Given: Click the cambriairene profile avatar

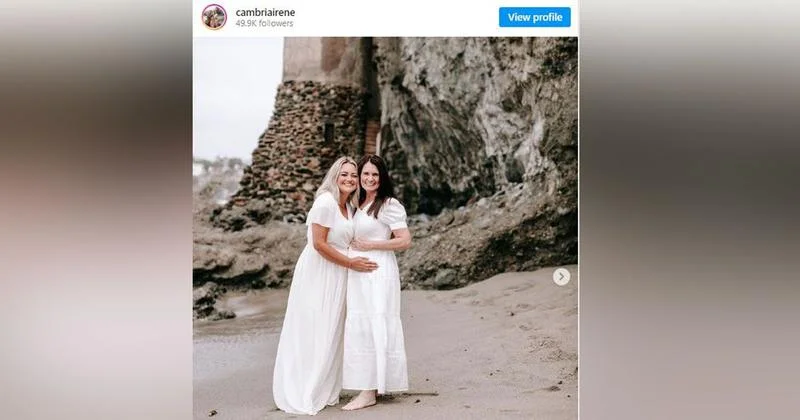Looking at the screenshot, I should point(214,17).
